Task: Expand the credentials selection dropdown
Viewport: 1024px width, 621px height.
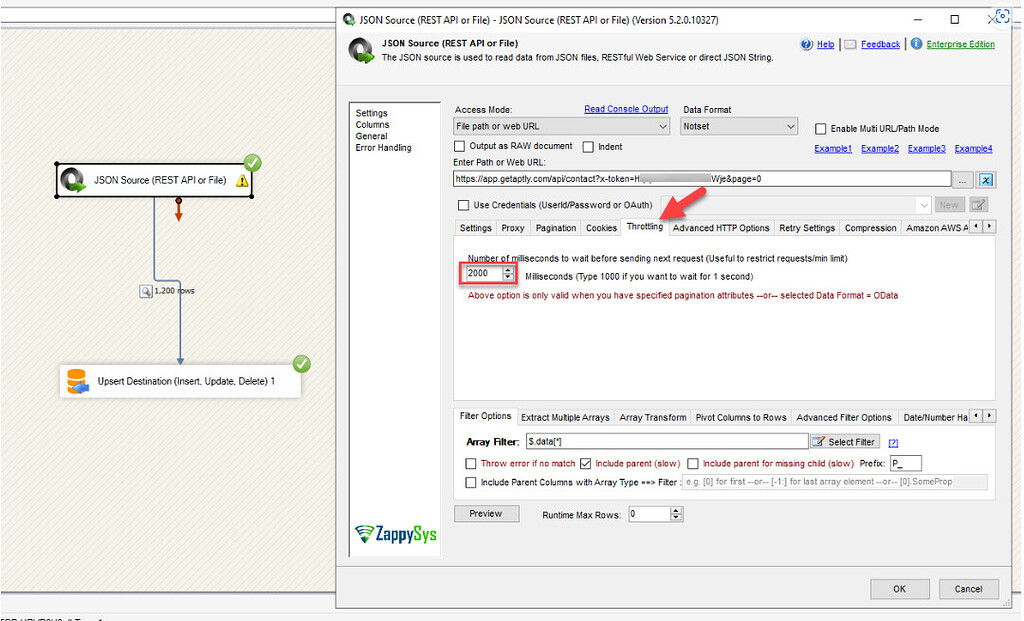Action: [922, 204]
